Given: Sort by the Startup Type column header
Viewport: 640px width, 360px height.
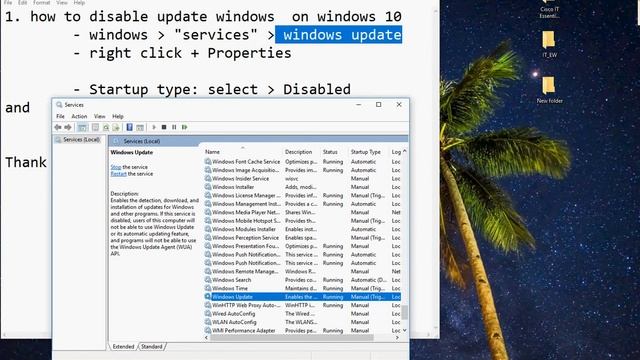Looking at the screenshot, I should 369,152.
